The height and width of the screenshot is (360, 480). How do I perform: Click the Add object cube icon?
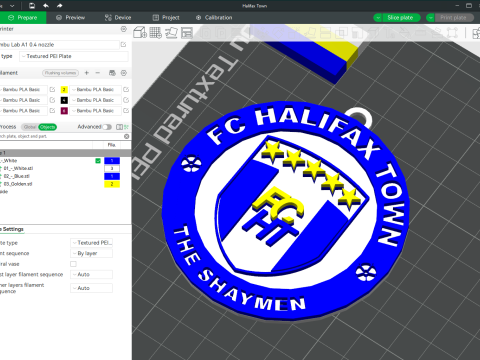pos(140,33)
